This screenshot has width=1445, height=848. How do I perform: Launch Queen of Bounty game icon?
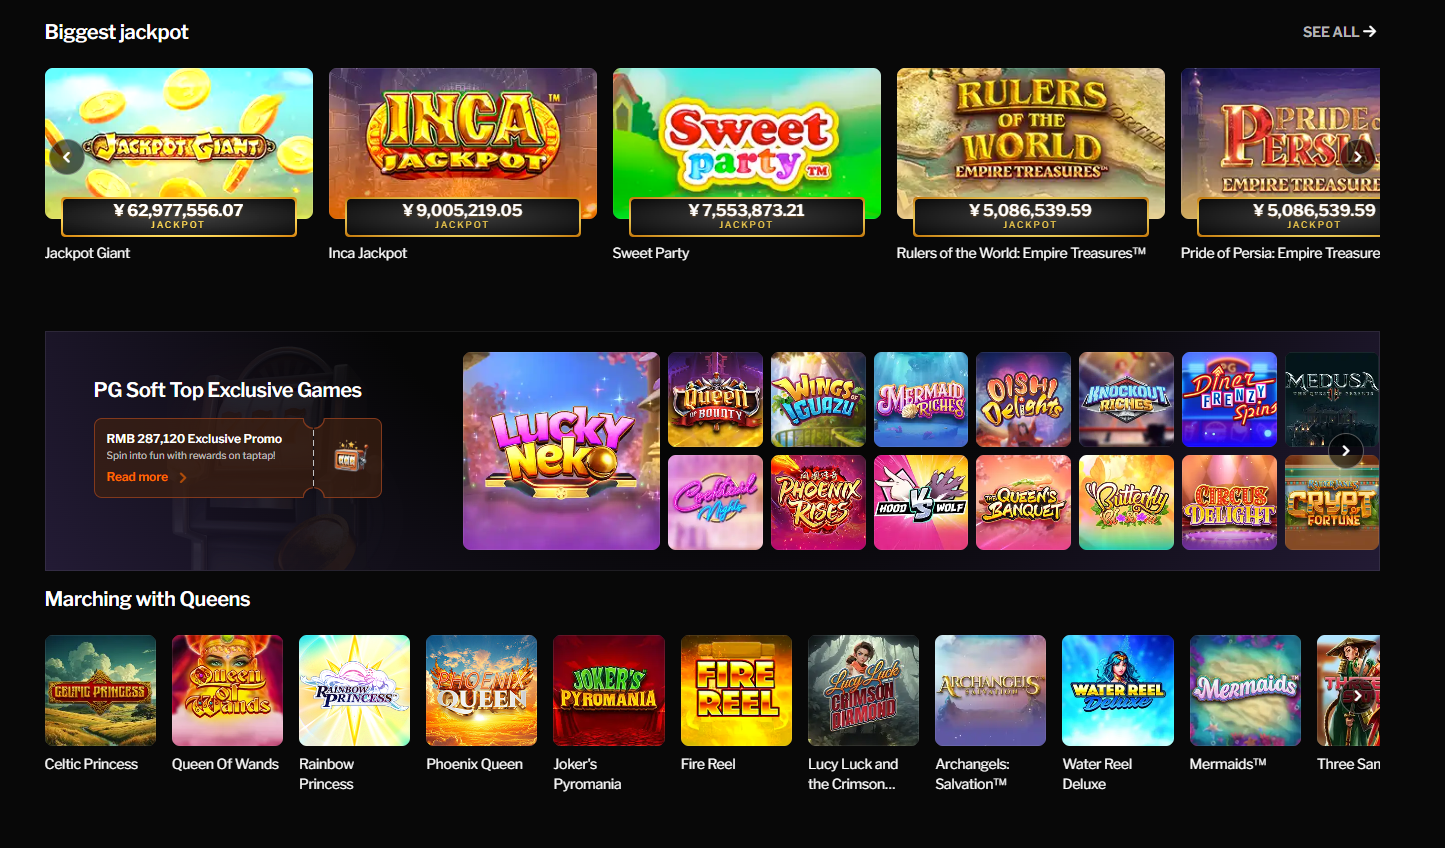pyautogui.click(x=715, y=399)
